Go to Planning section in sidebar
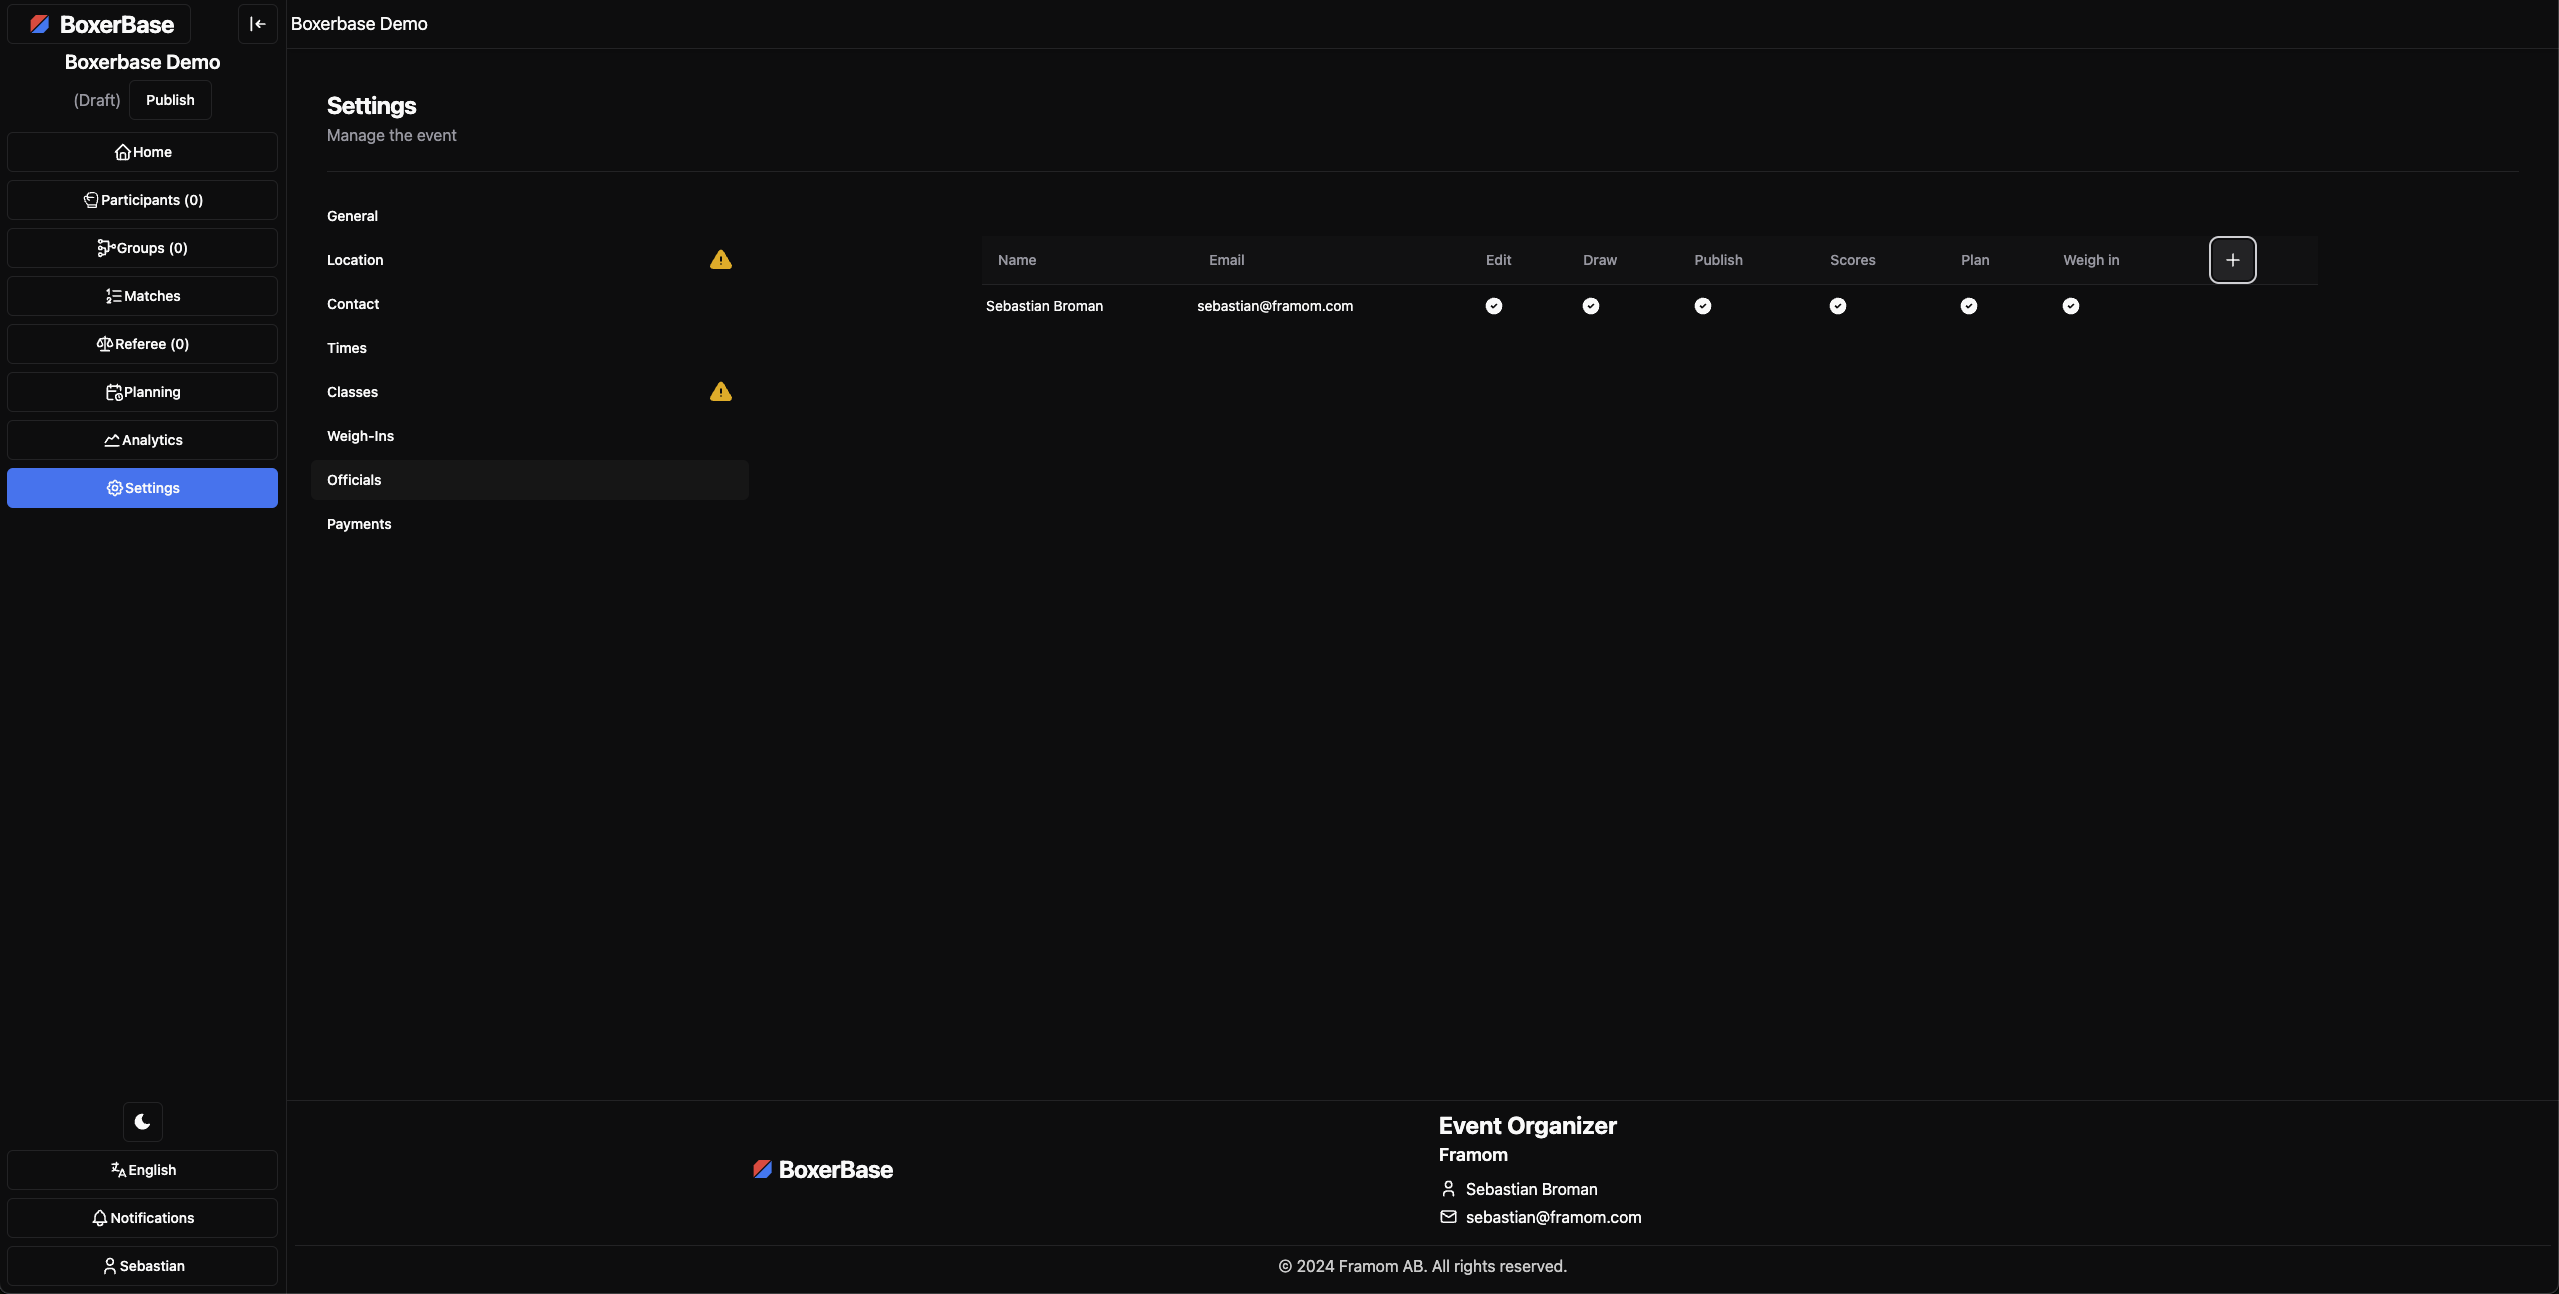 142,392
